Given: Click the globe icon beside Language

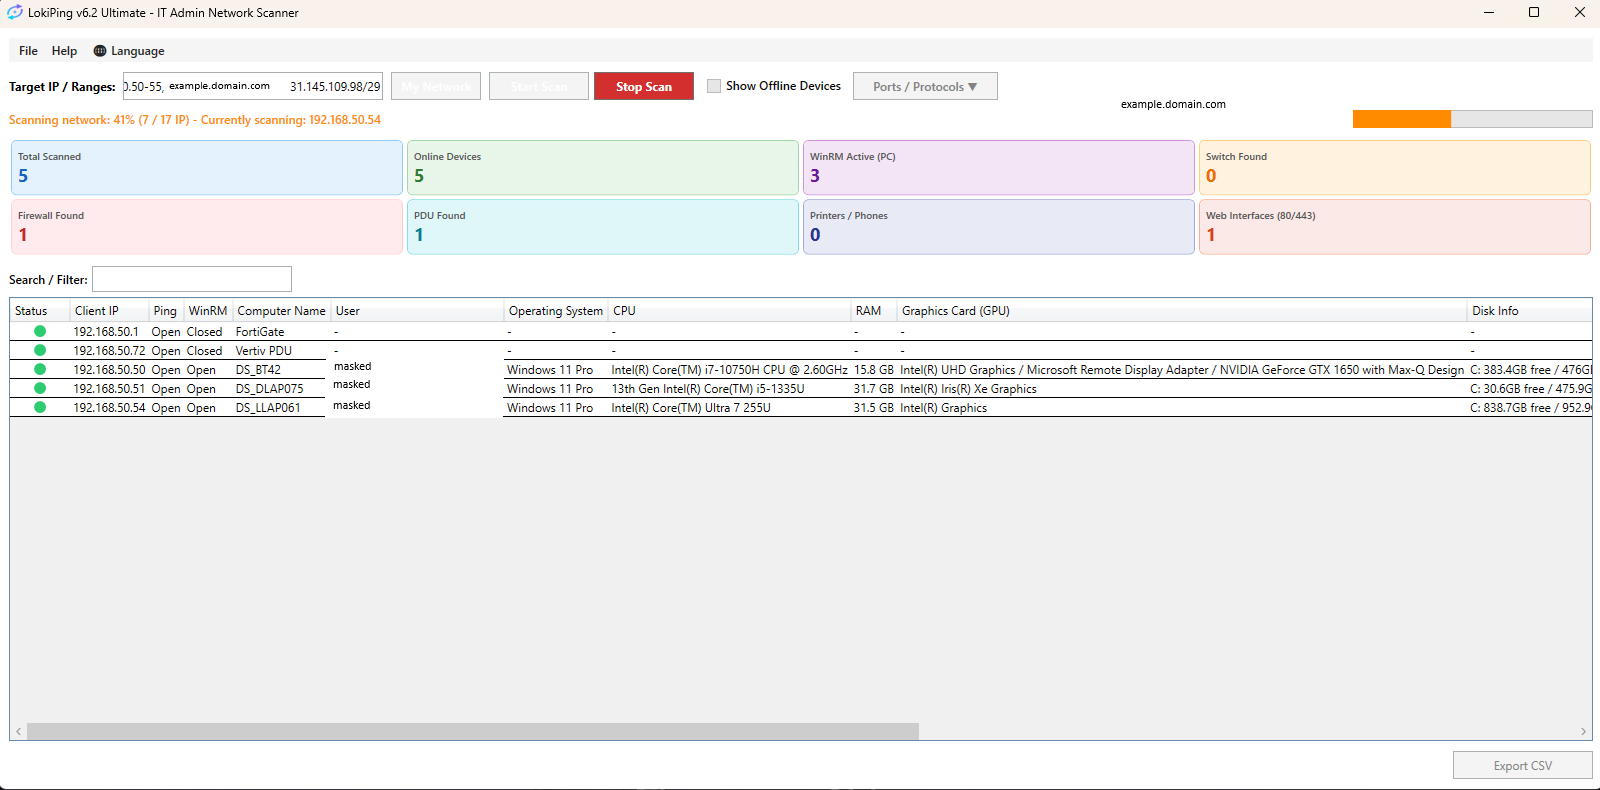Looking at the screenshot, I should [100, 51].
